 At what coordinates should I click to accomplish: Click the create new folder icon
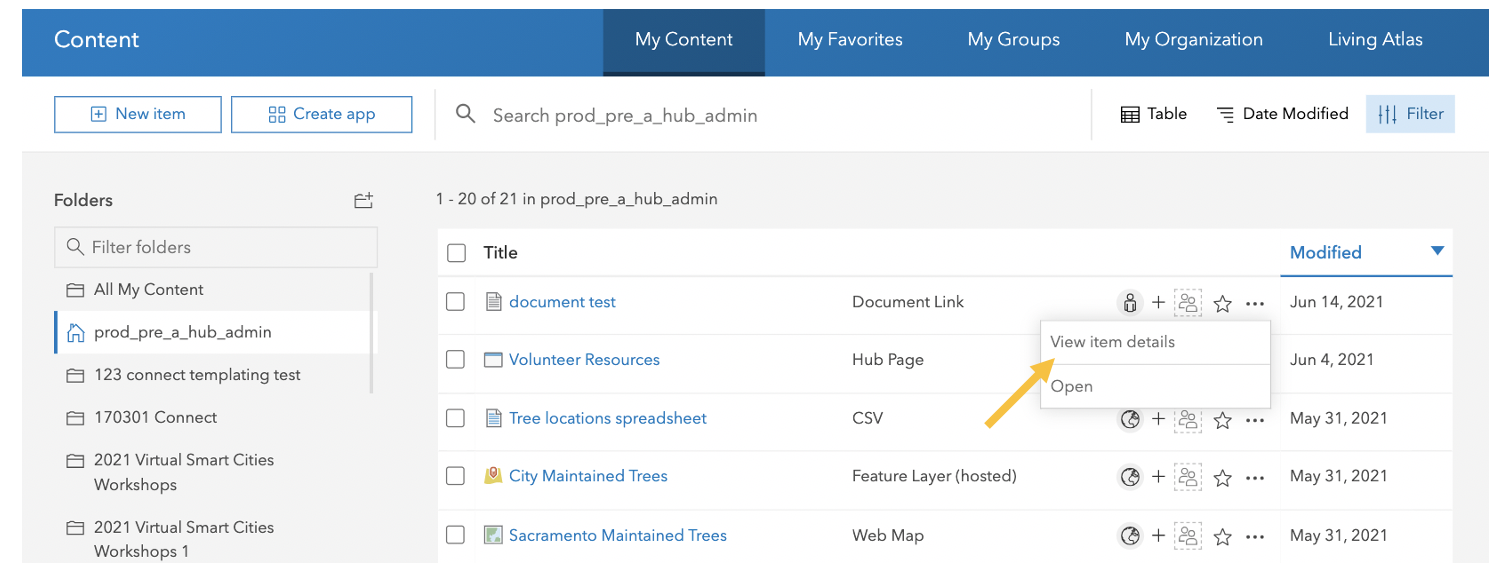(363, 200)
